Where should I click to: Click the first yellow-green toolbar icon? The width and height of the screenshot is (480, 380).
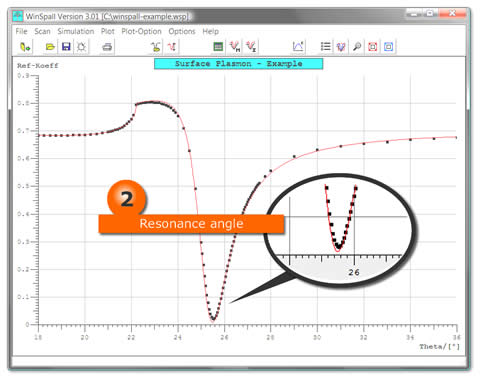pyautogui.click(x=25, y=47)
